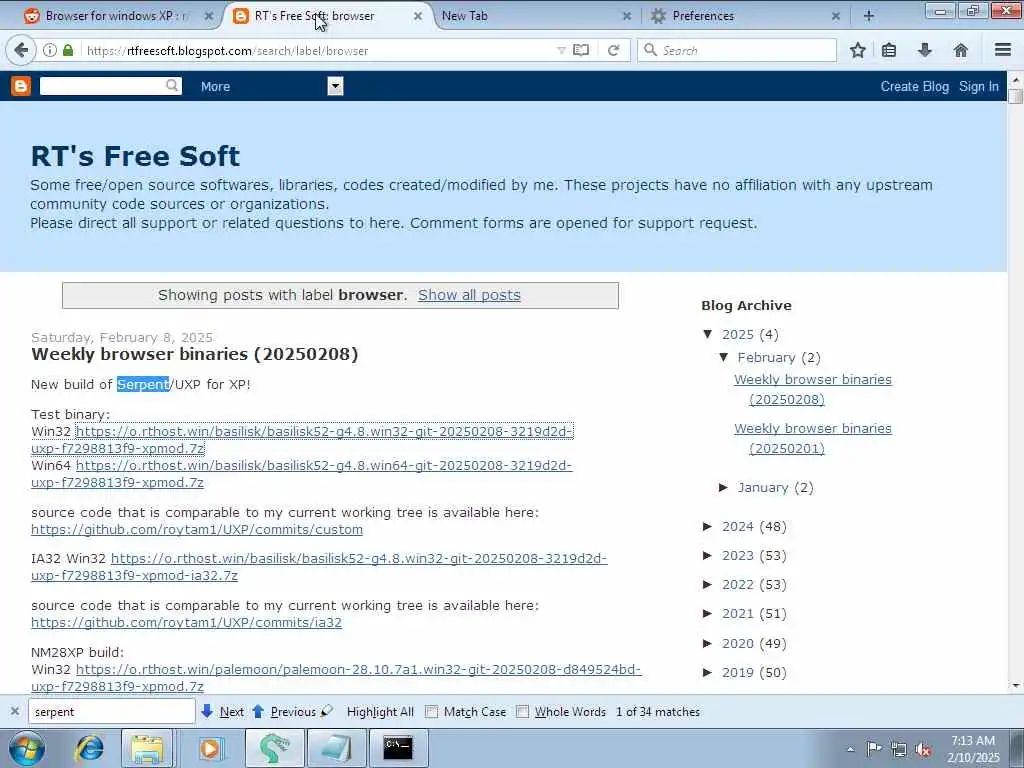The image size is (1024, 768).
Task: Open the hamburger menu
Action: point(1003,50)
